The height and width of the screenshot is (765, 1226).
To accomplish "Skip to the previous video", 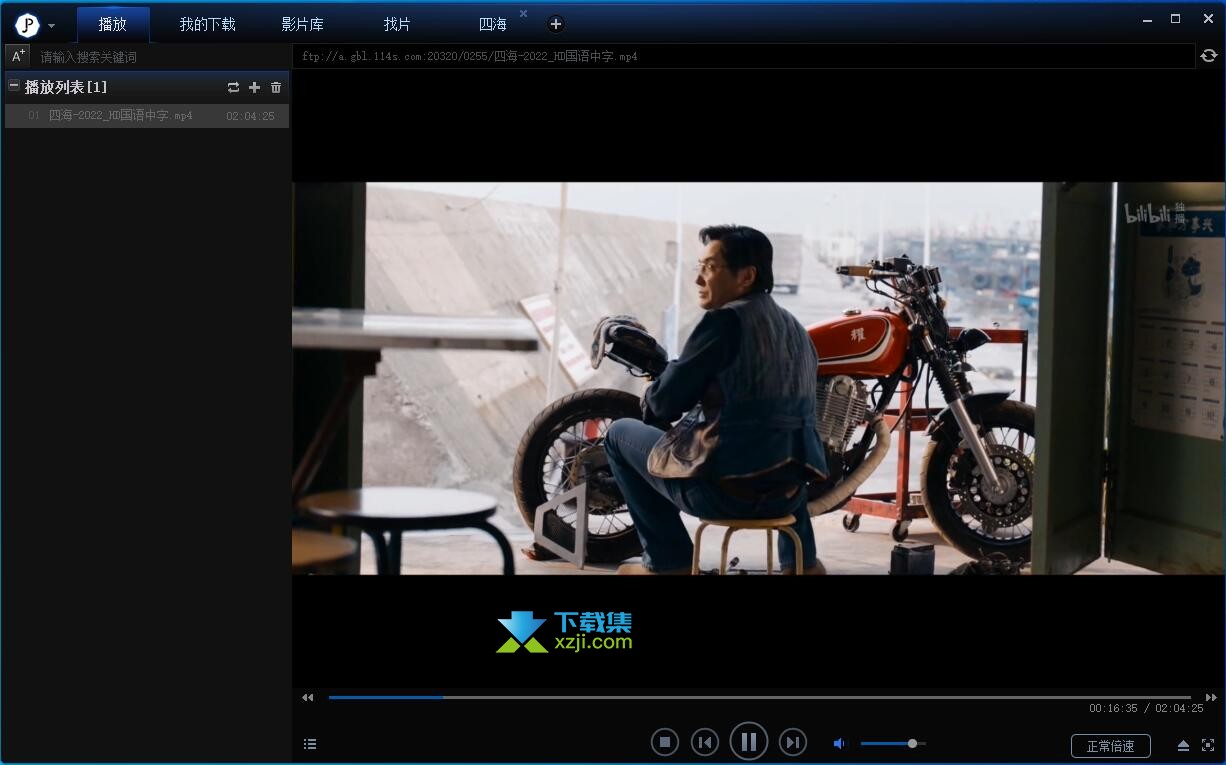I will 705,742.
